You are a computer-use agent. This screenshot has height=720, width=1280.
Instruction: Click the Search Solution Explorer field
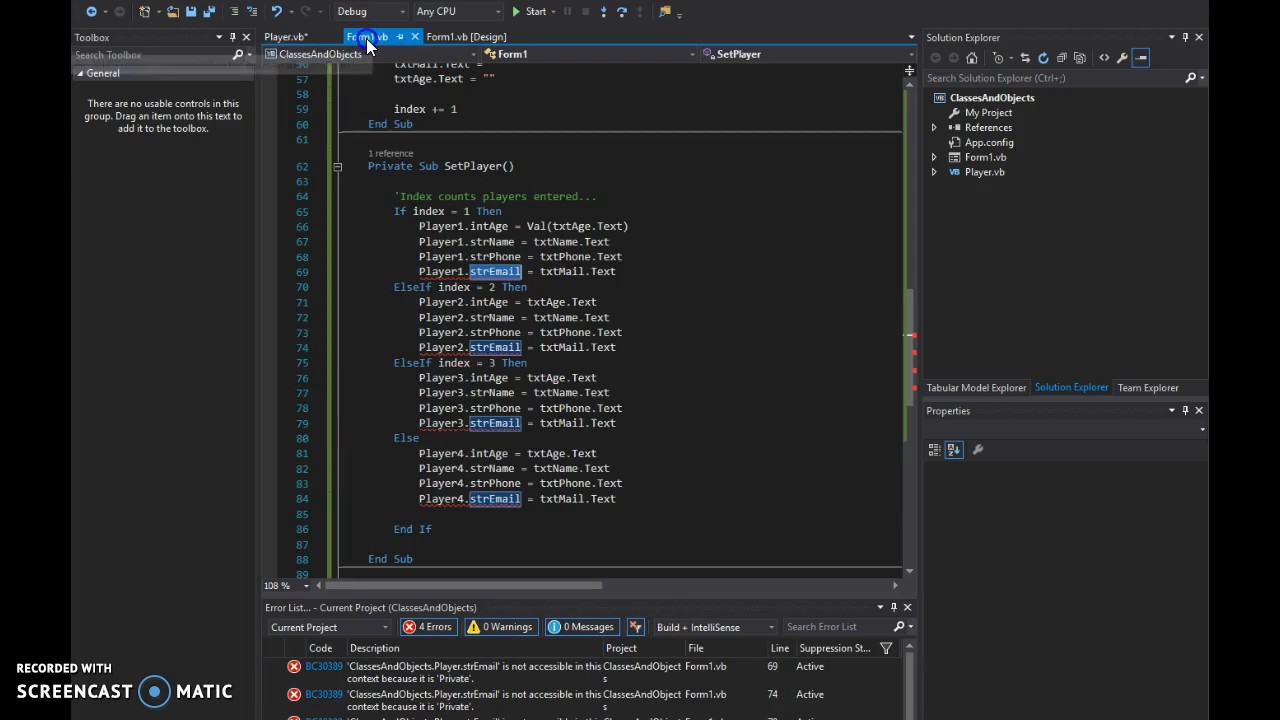[x=1054, y=78]
